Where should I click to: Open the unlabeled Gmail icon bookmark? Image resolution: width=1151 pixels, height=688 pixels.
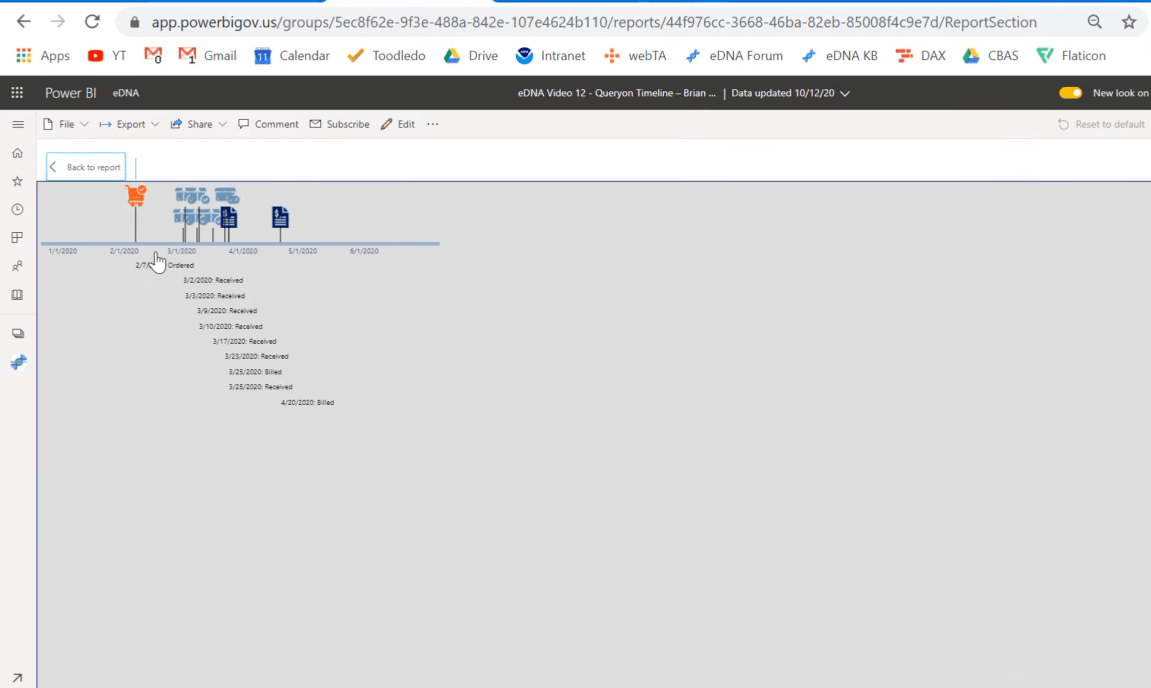click(x=153, y=56)
